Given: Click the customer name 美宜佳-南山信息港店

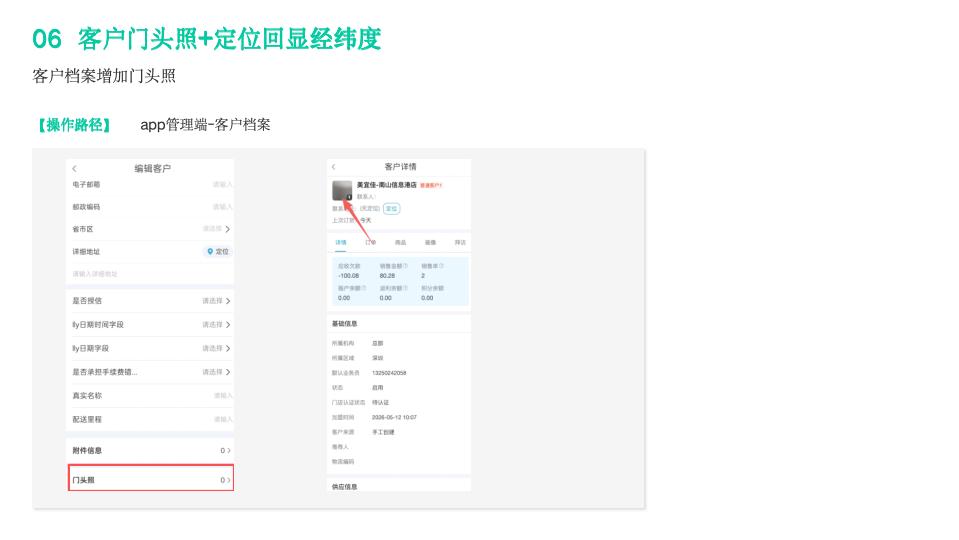Looking at the screenshot, I should coord(387,185).
